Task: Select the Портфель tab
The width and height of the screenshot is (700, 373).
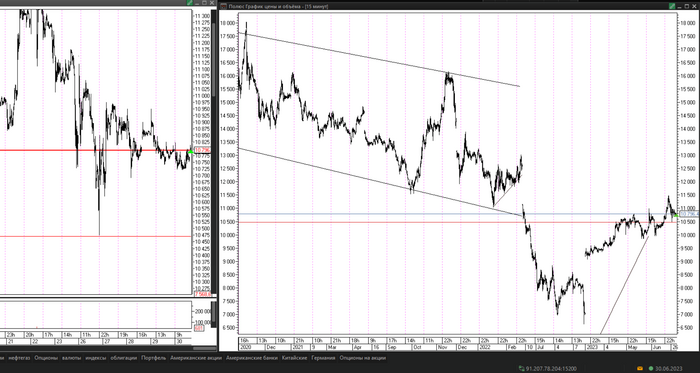Action: 154,358
